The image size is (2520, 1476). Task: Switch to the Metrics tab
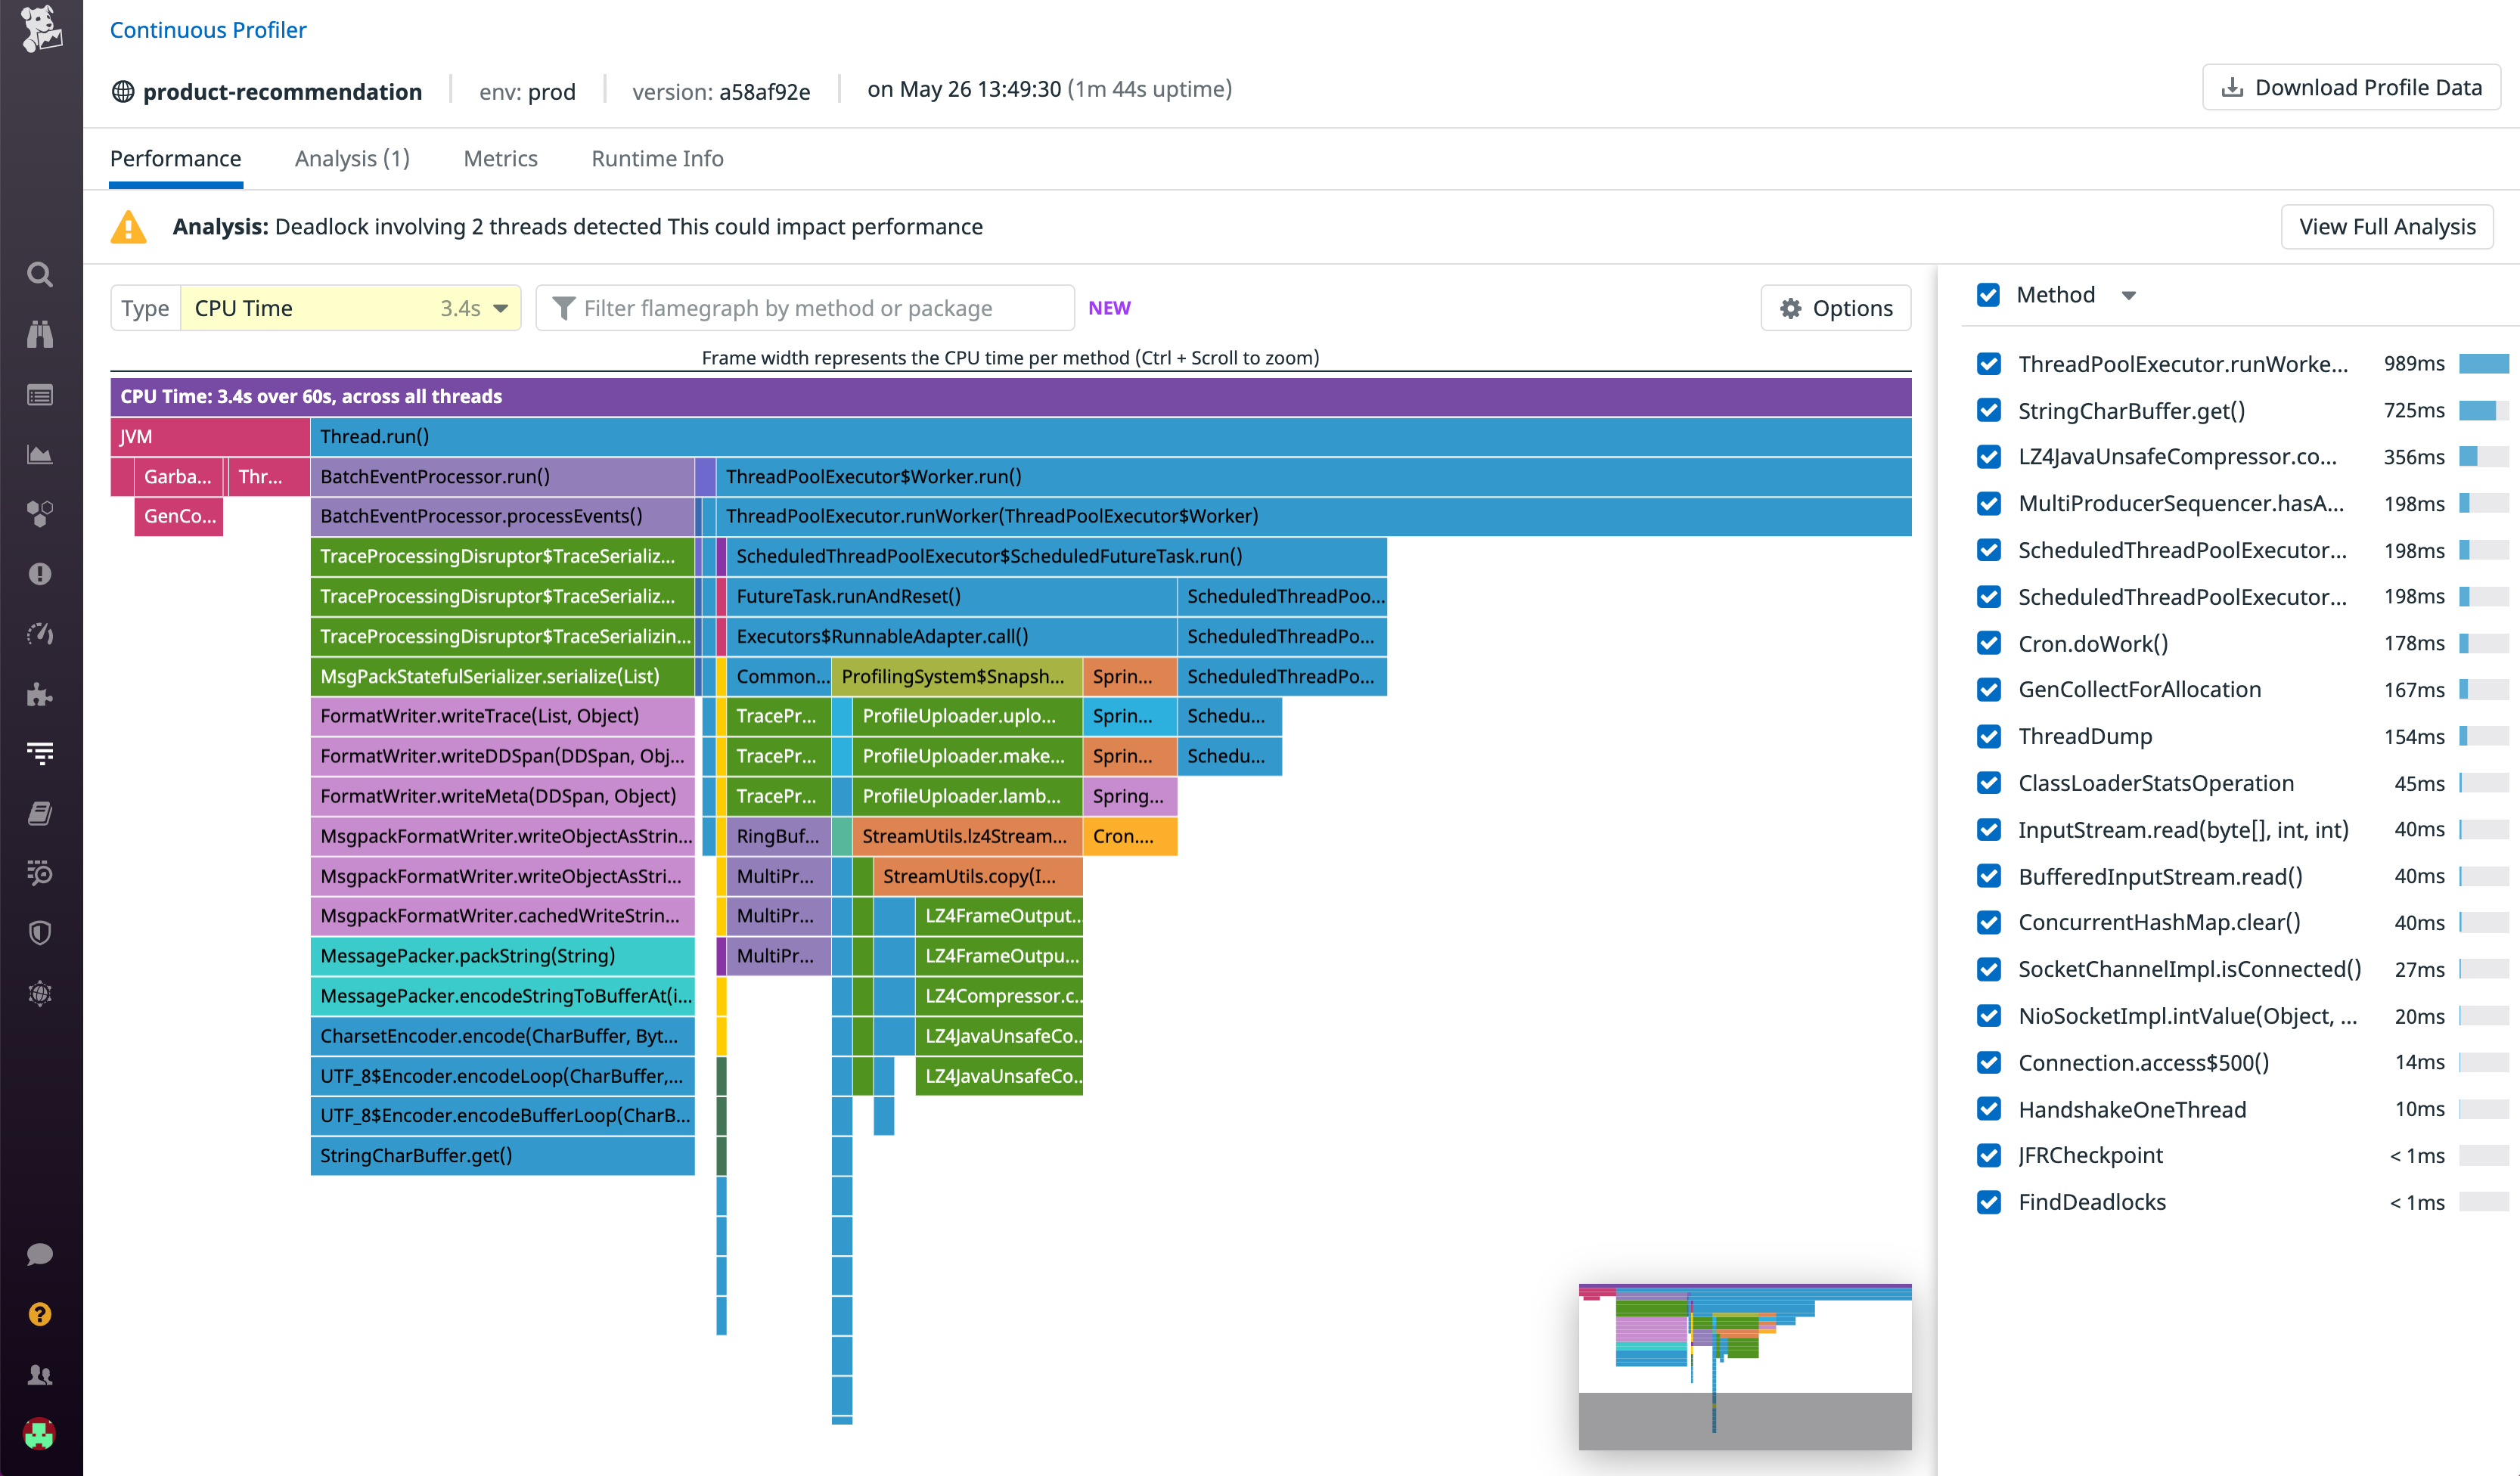500,158
